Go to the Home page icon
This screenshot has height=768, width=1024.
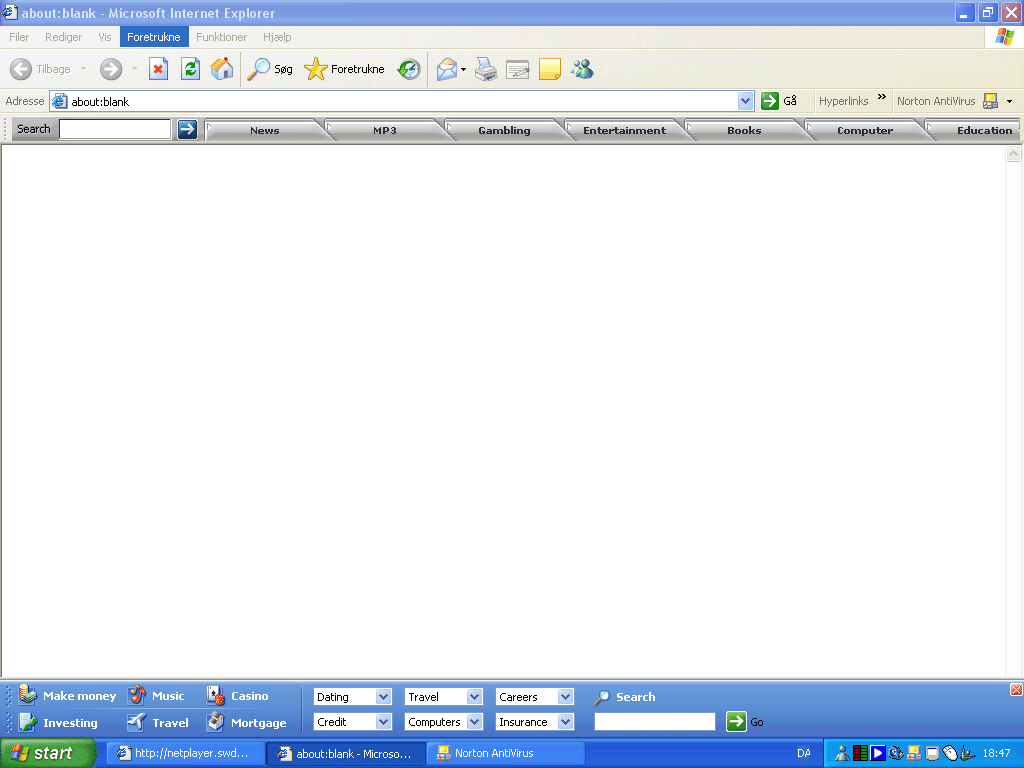(222, 69)
